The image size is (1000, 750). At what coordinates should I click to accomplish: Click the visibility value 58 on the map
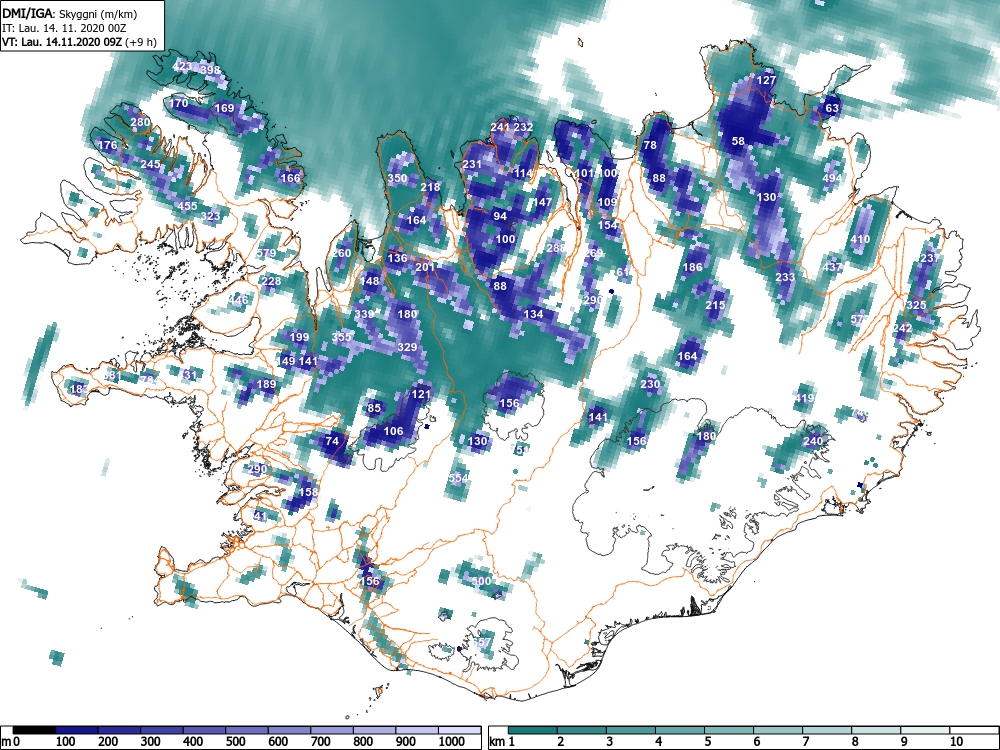point(739,141)
